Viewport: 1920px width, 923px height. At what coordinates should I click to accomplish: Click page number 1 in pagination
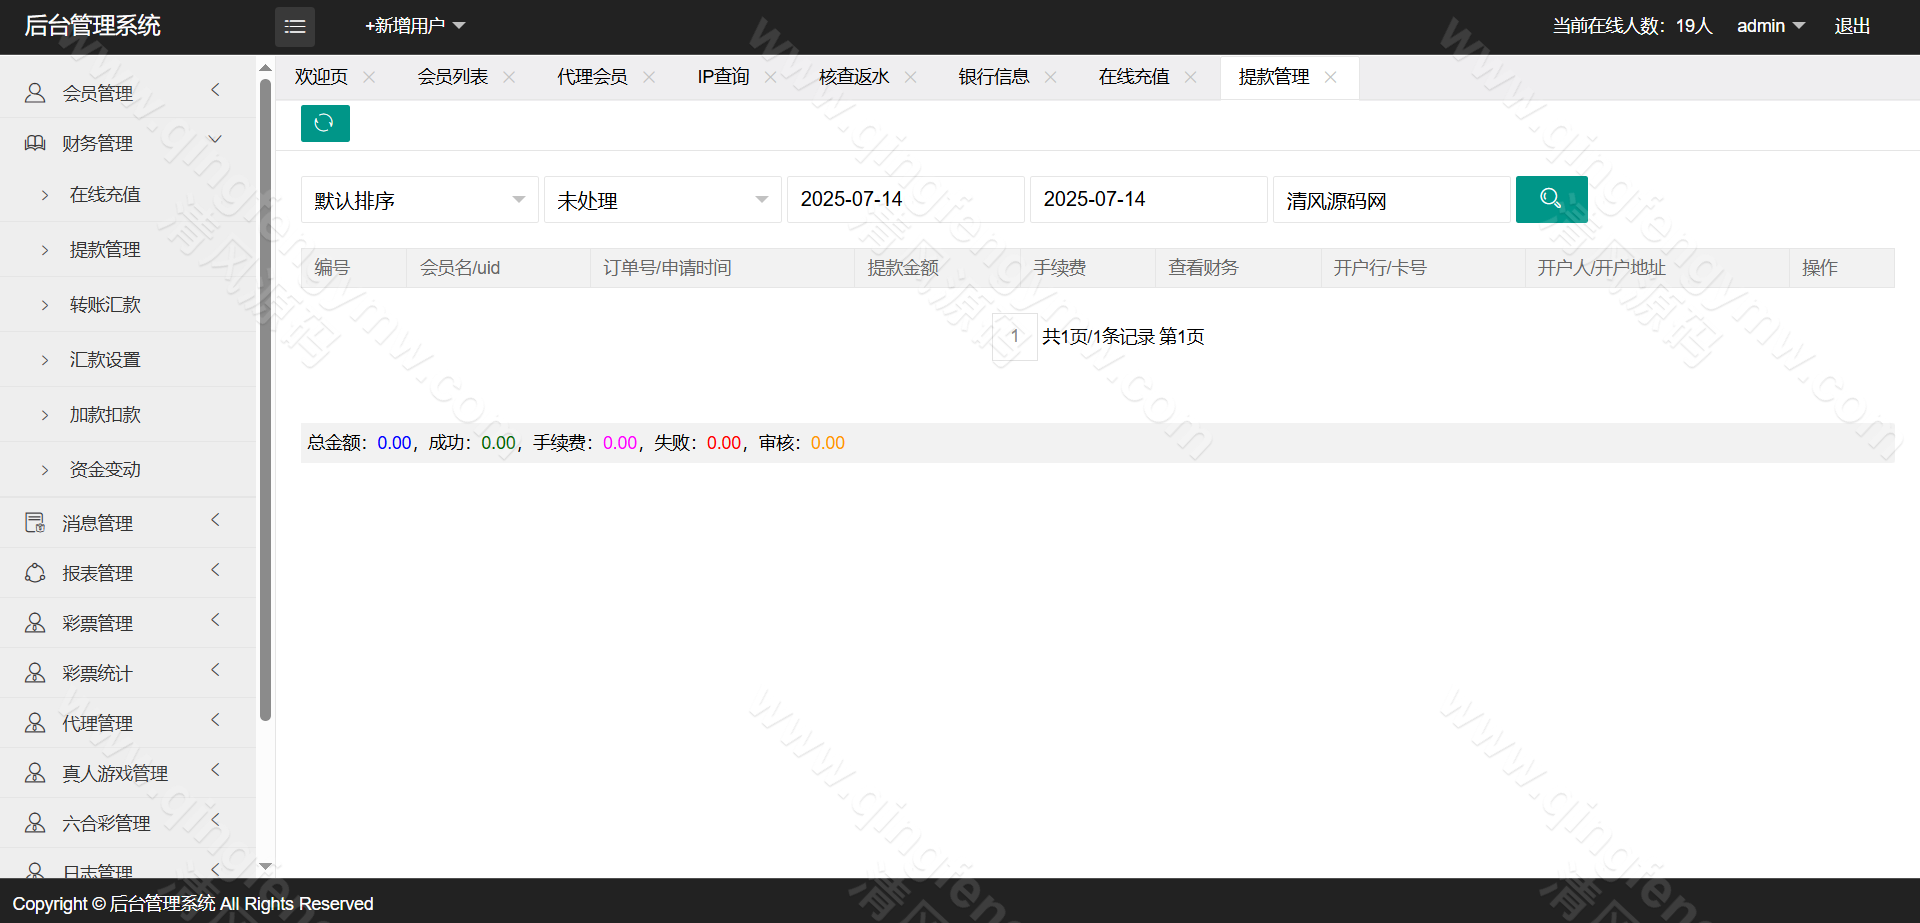point(1014,337)
